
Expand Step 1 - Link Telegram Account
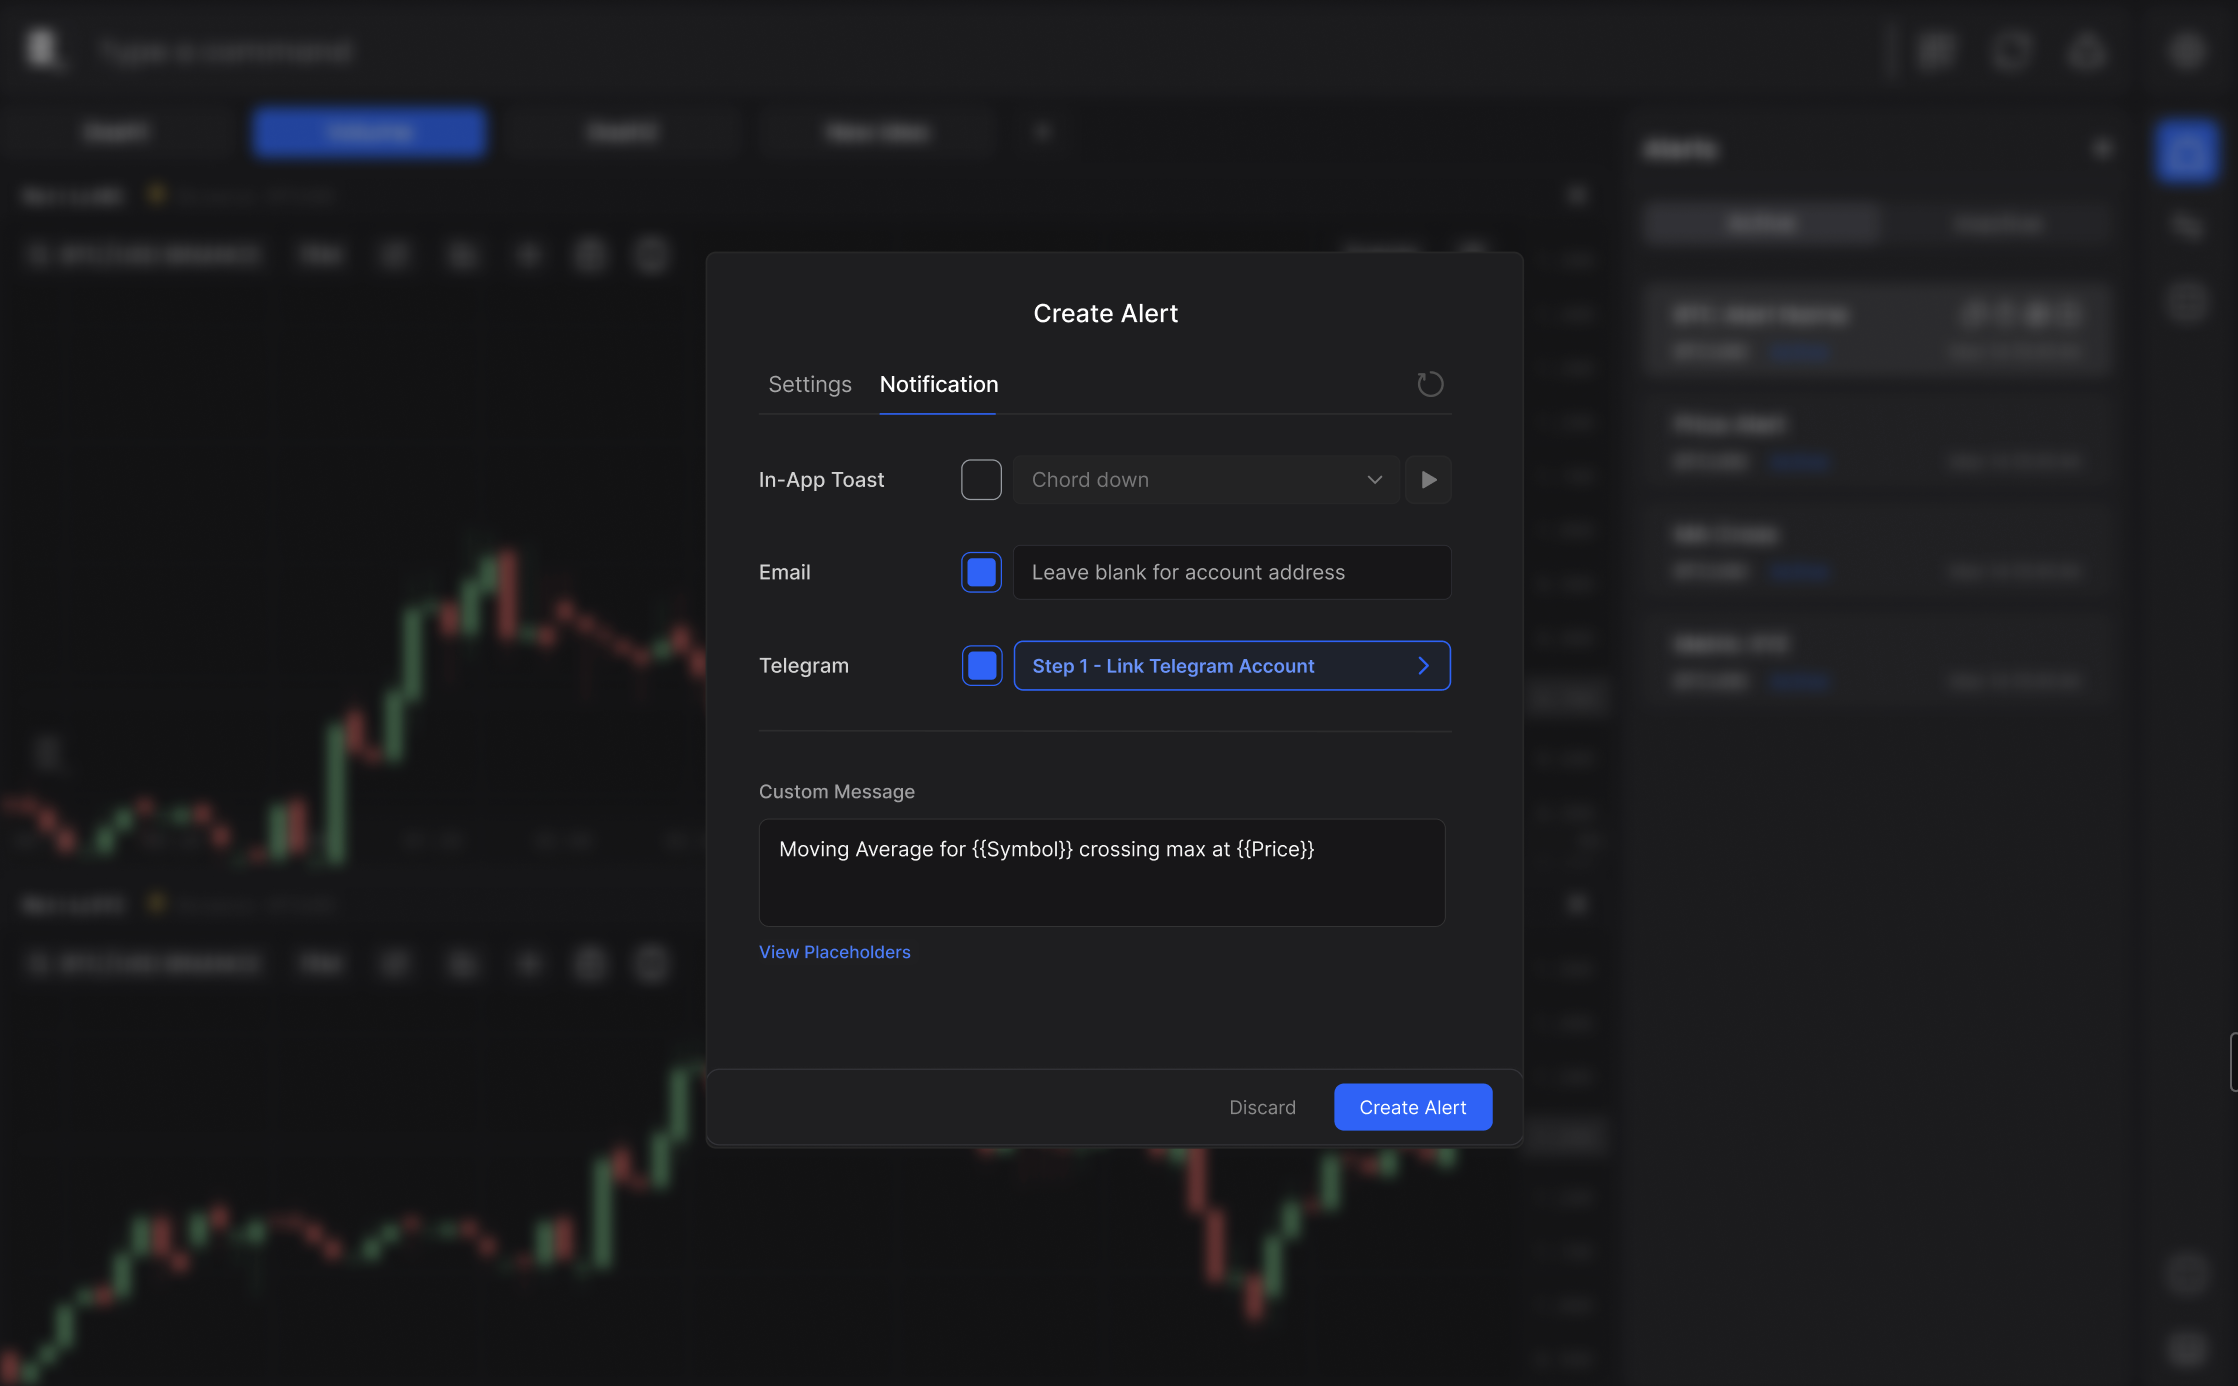coord(1231,665)
